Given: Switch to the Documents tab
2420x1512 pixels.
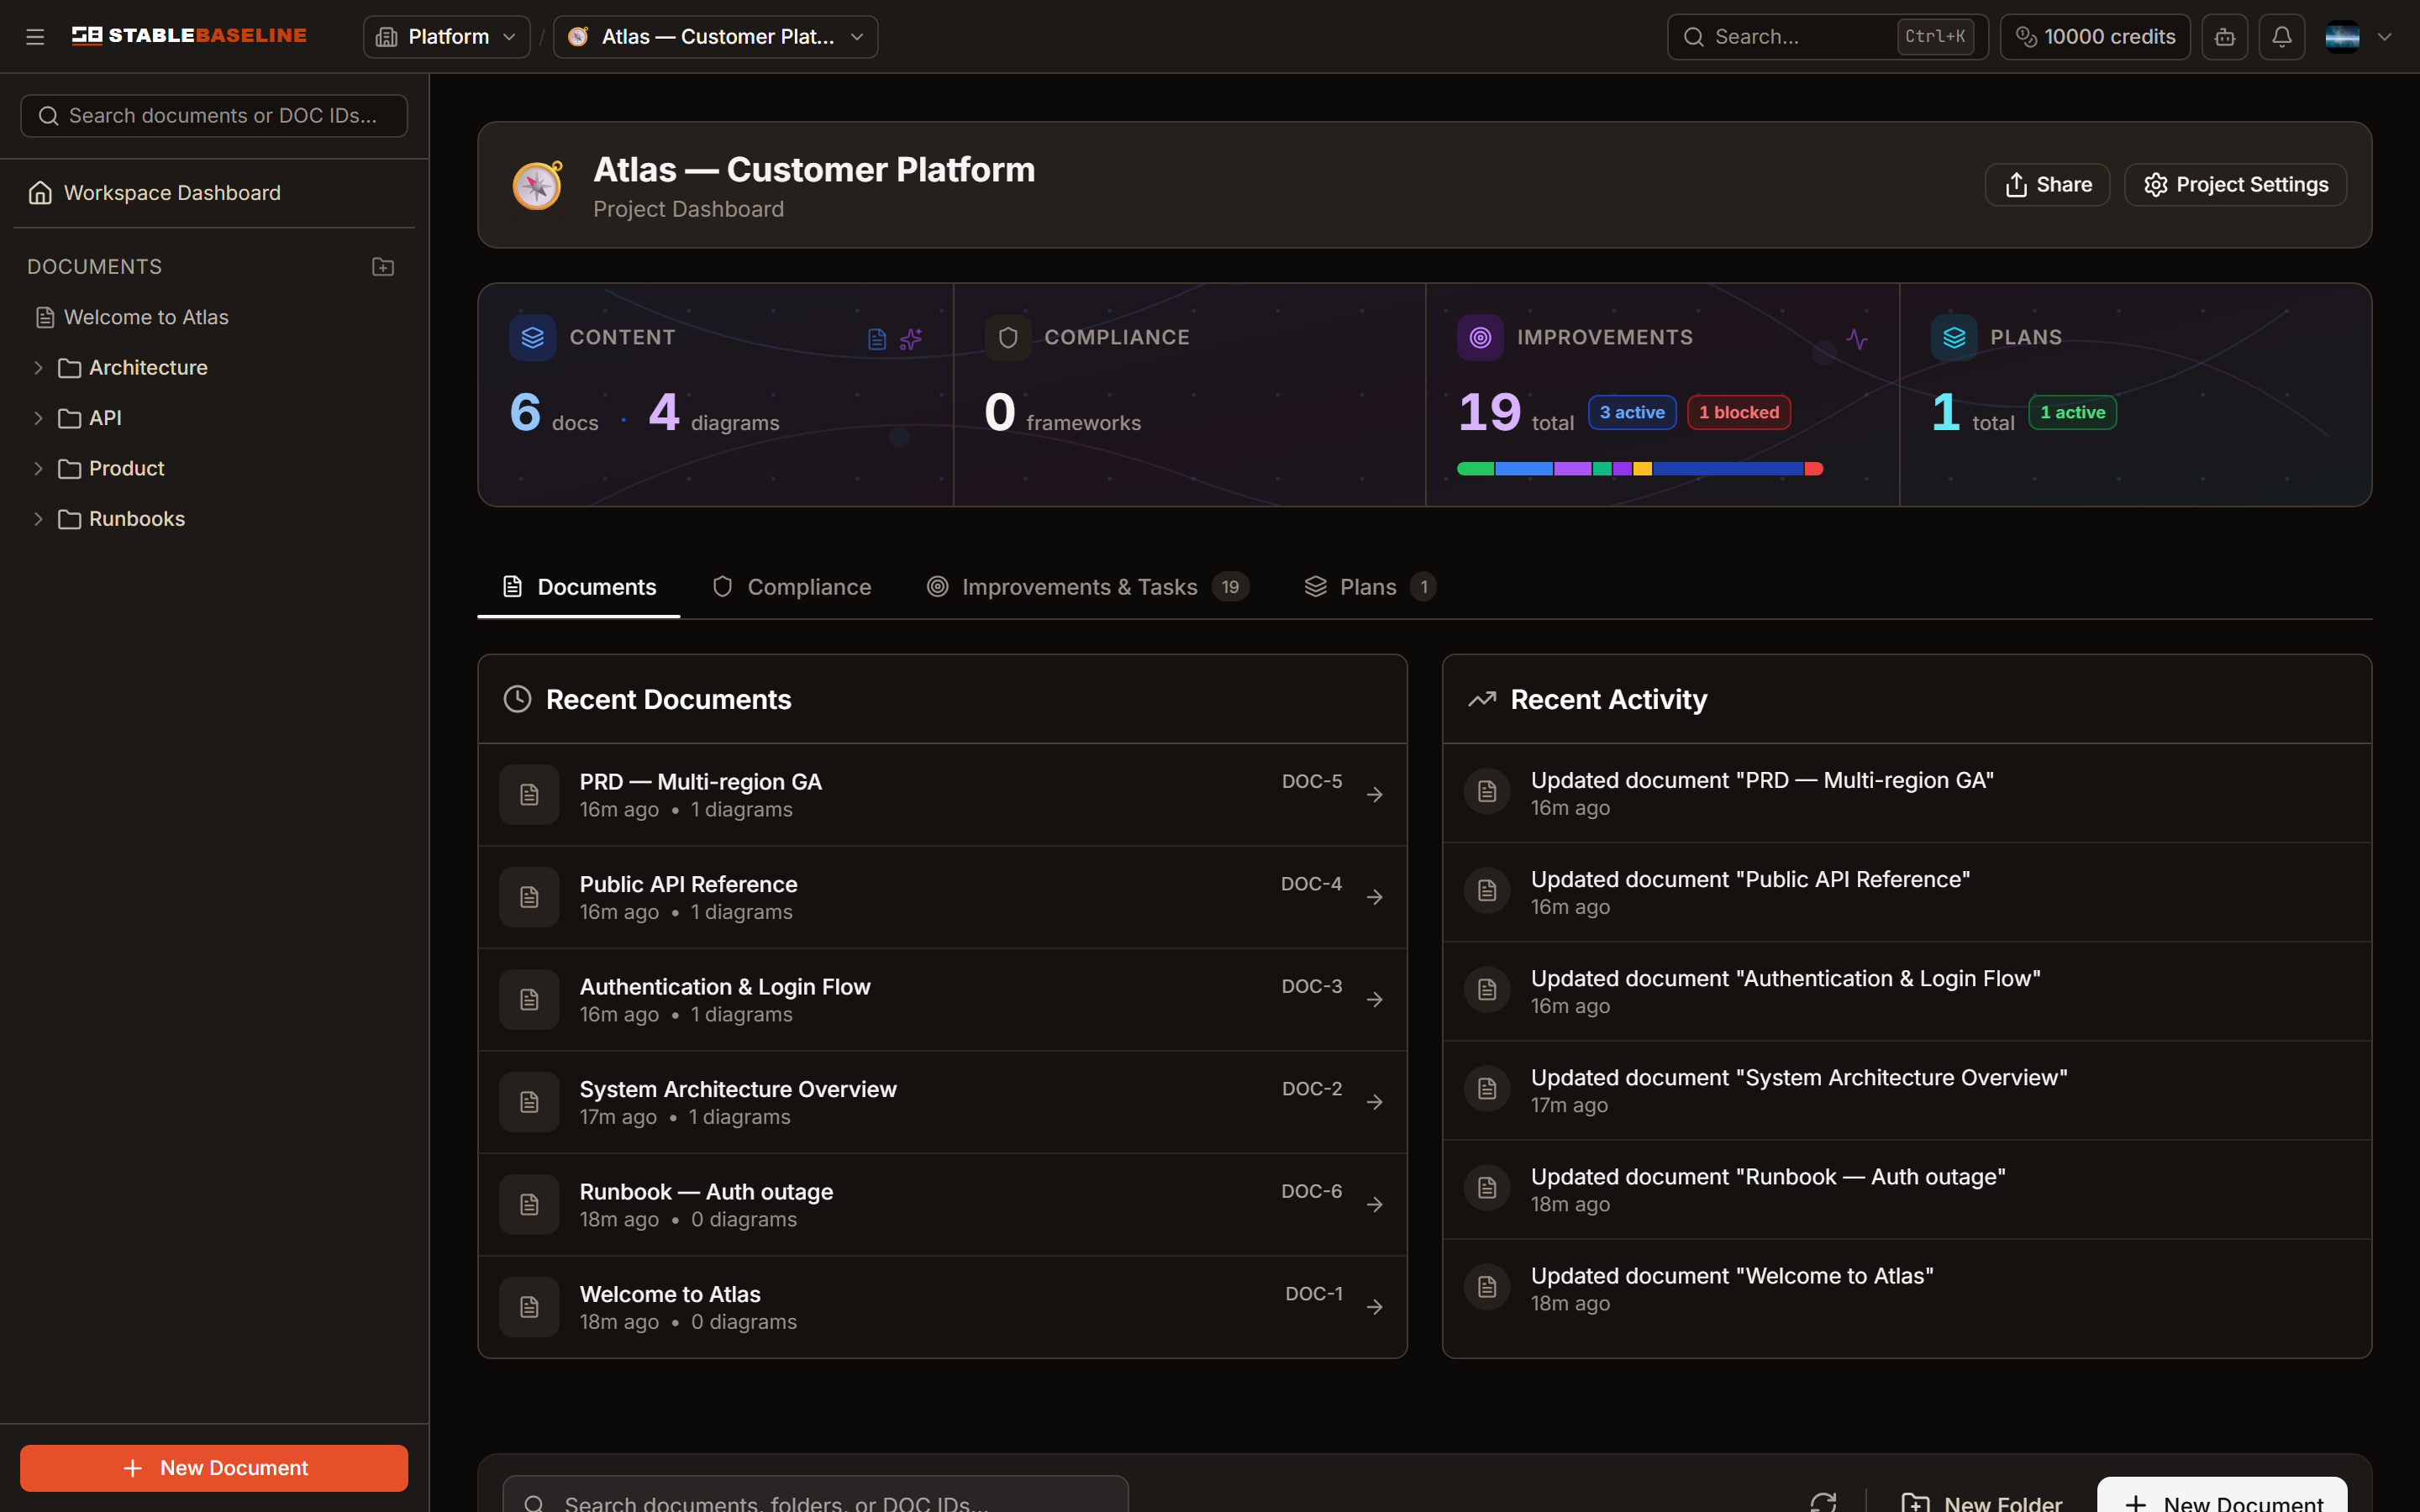Looking at the screenshot, I should click(x=579, y=587).
